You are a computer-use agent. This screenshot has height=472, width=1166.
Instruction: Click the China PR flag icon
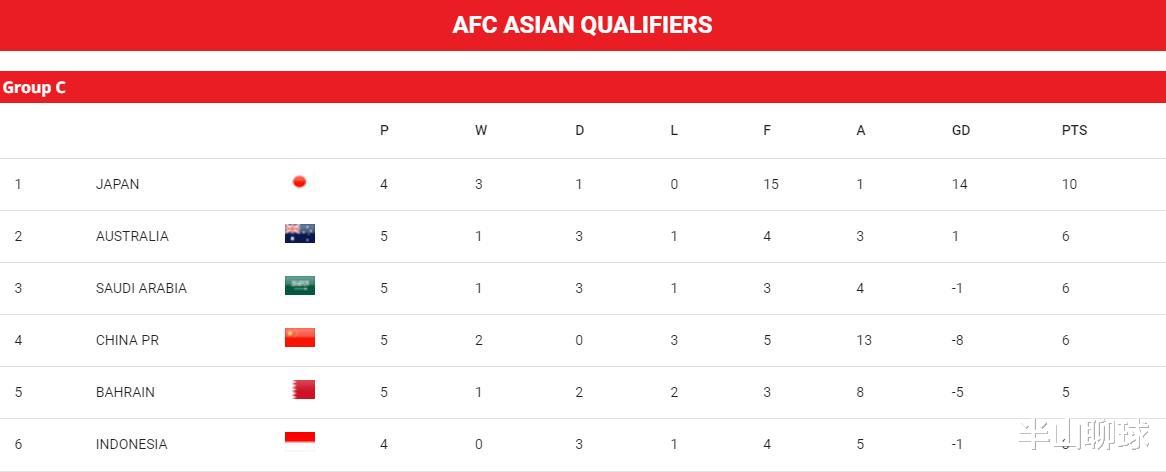tap(300, 337)
